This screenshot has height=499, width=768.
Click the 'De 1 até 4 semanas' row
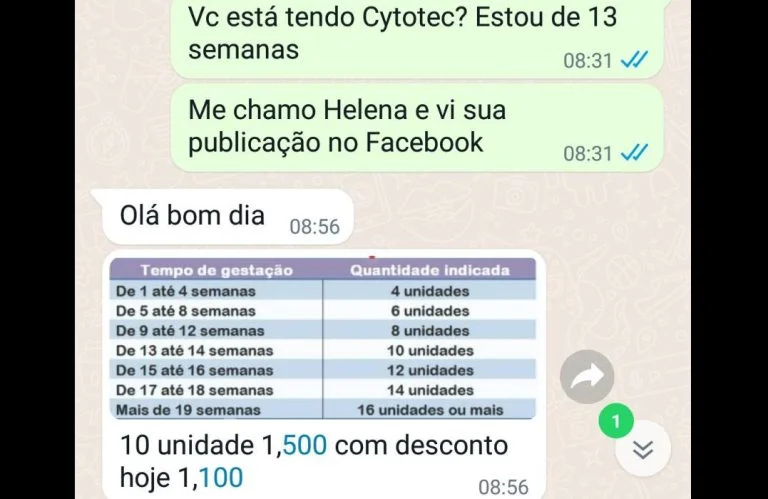click(323, 291)
